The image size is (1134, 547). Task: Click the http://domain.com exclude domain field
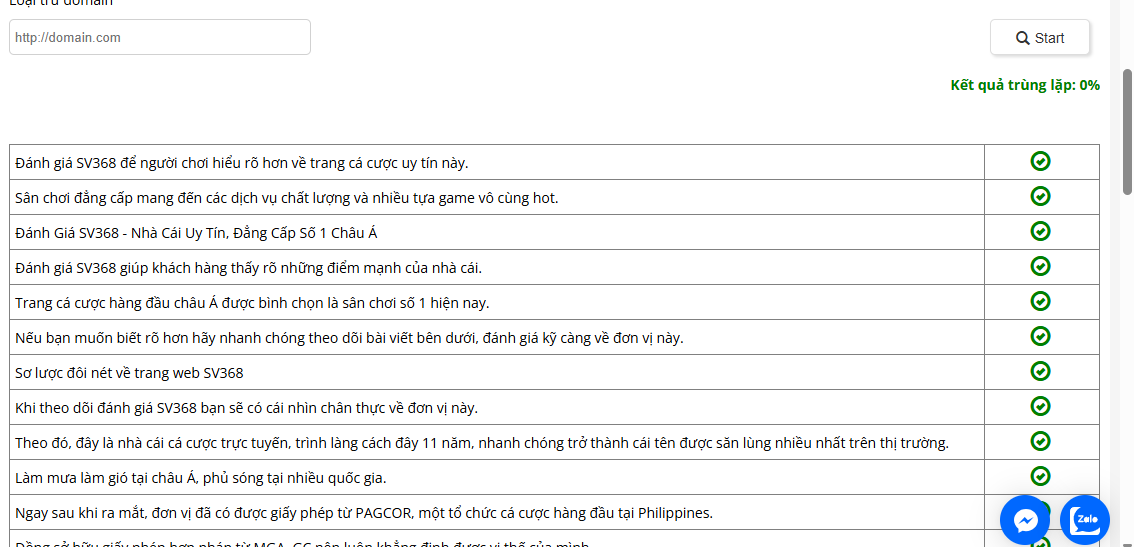point(160,37)
